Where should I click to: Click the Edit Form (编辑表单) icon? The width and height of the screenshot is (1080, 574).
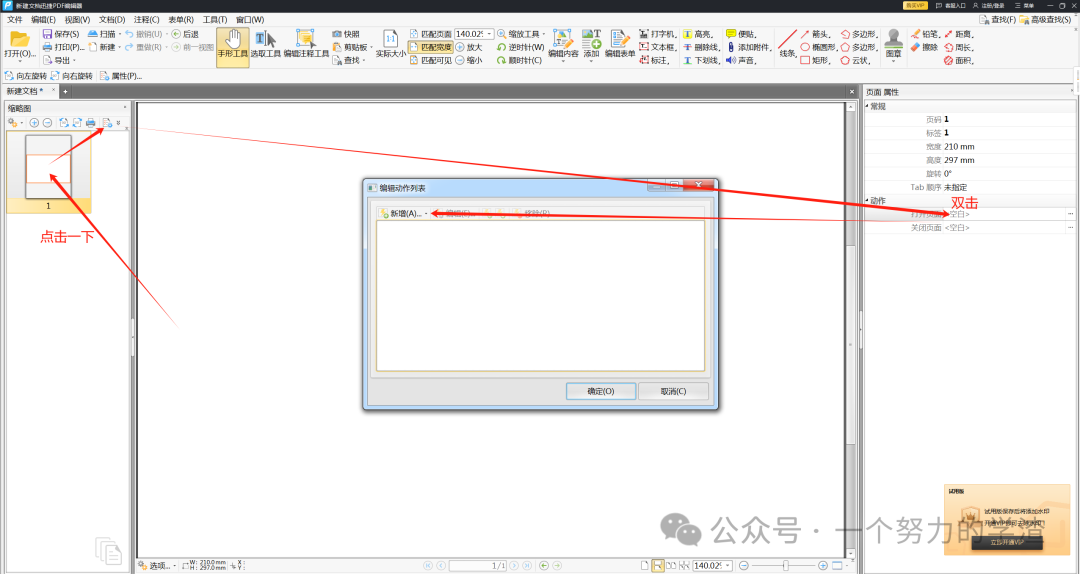tap(619, 39)
